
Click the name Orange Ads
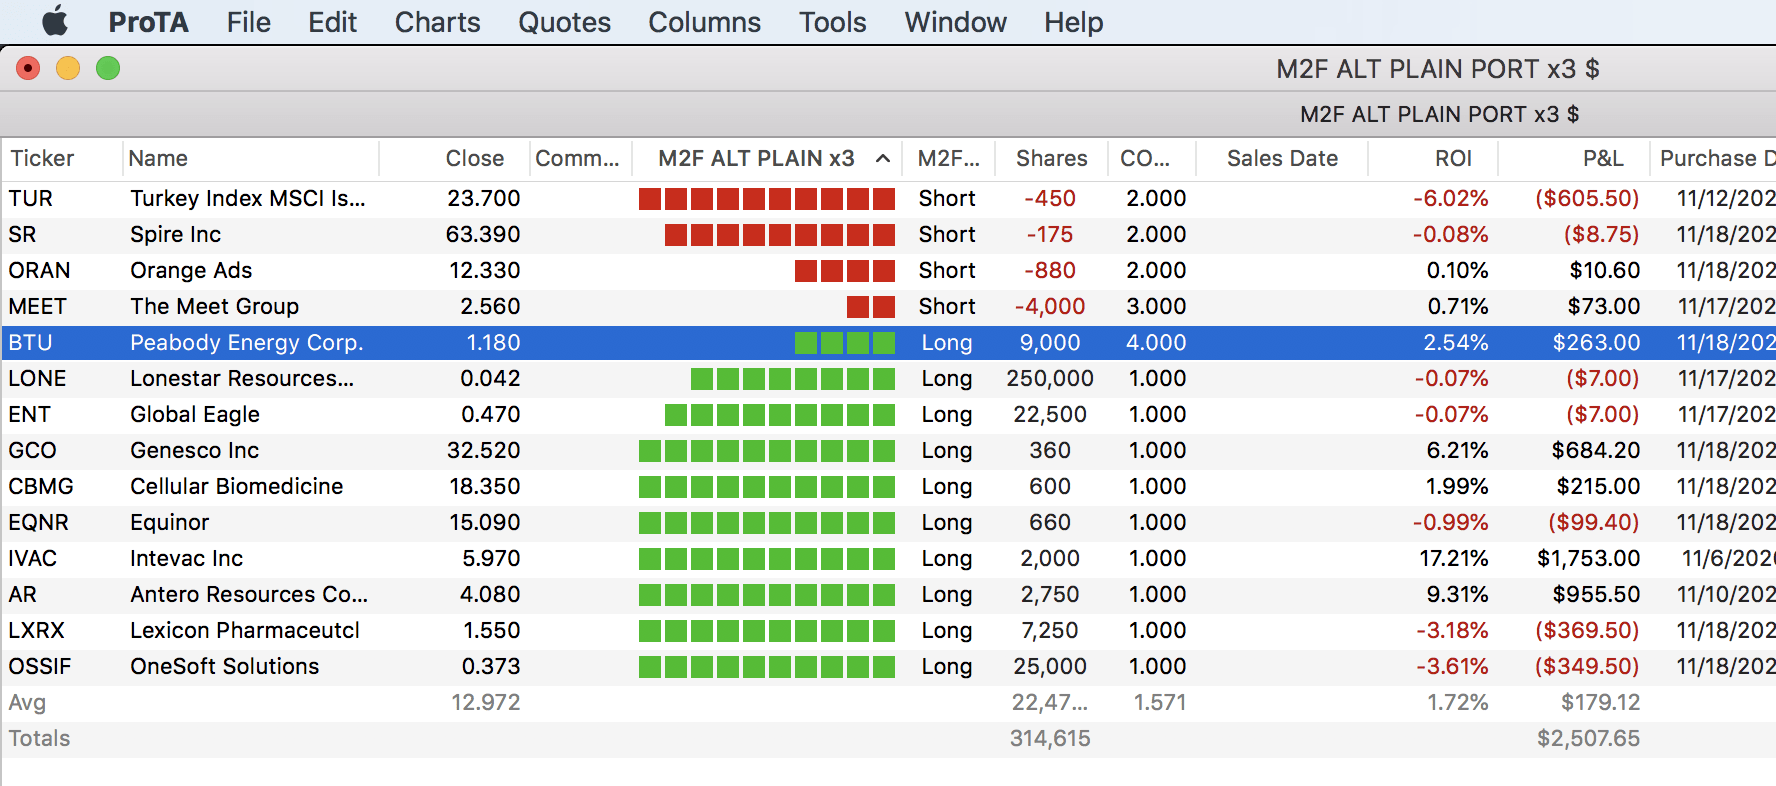[191, 270]
